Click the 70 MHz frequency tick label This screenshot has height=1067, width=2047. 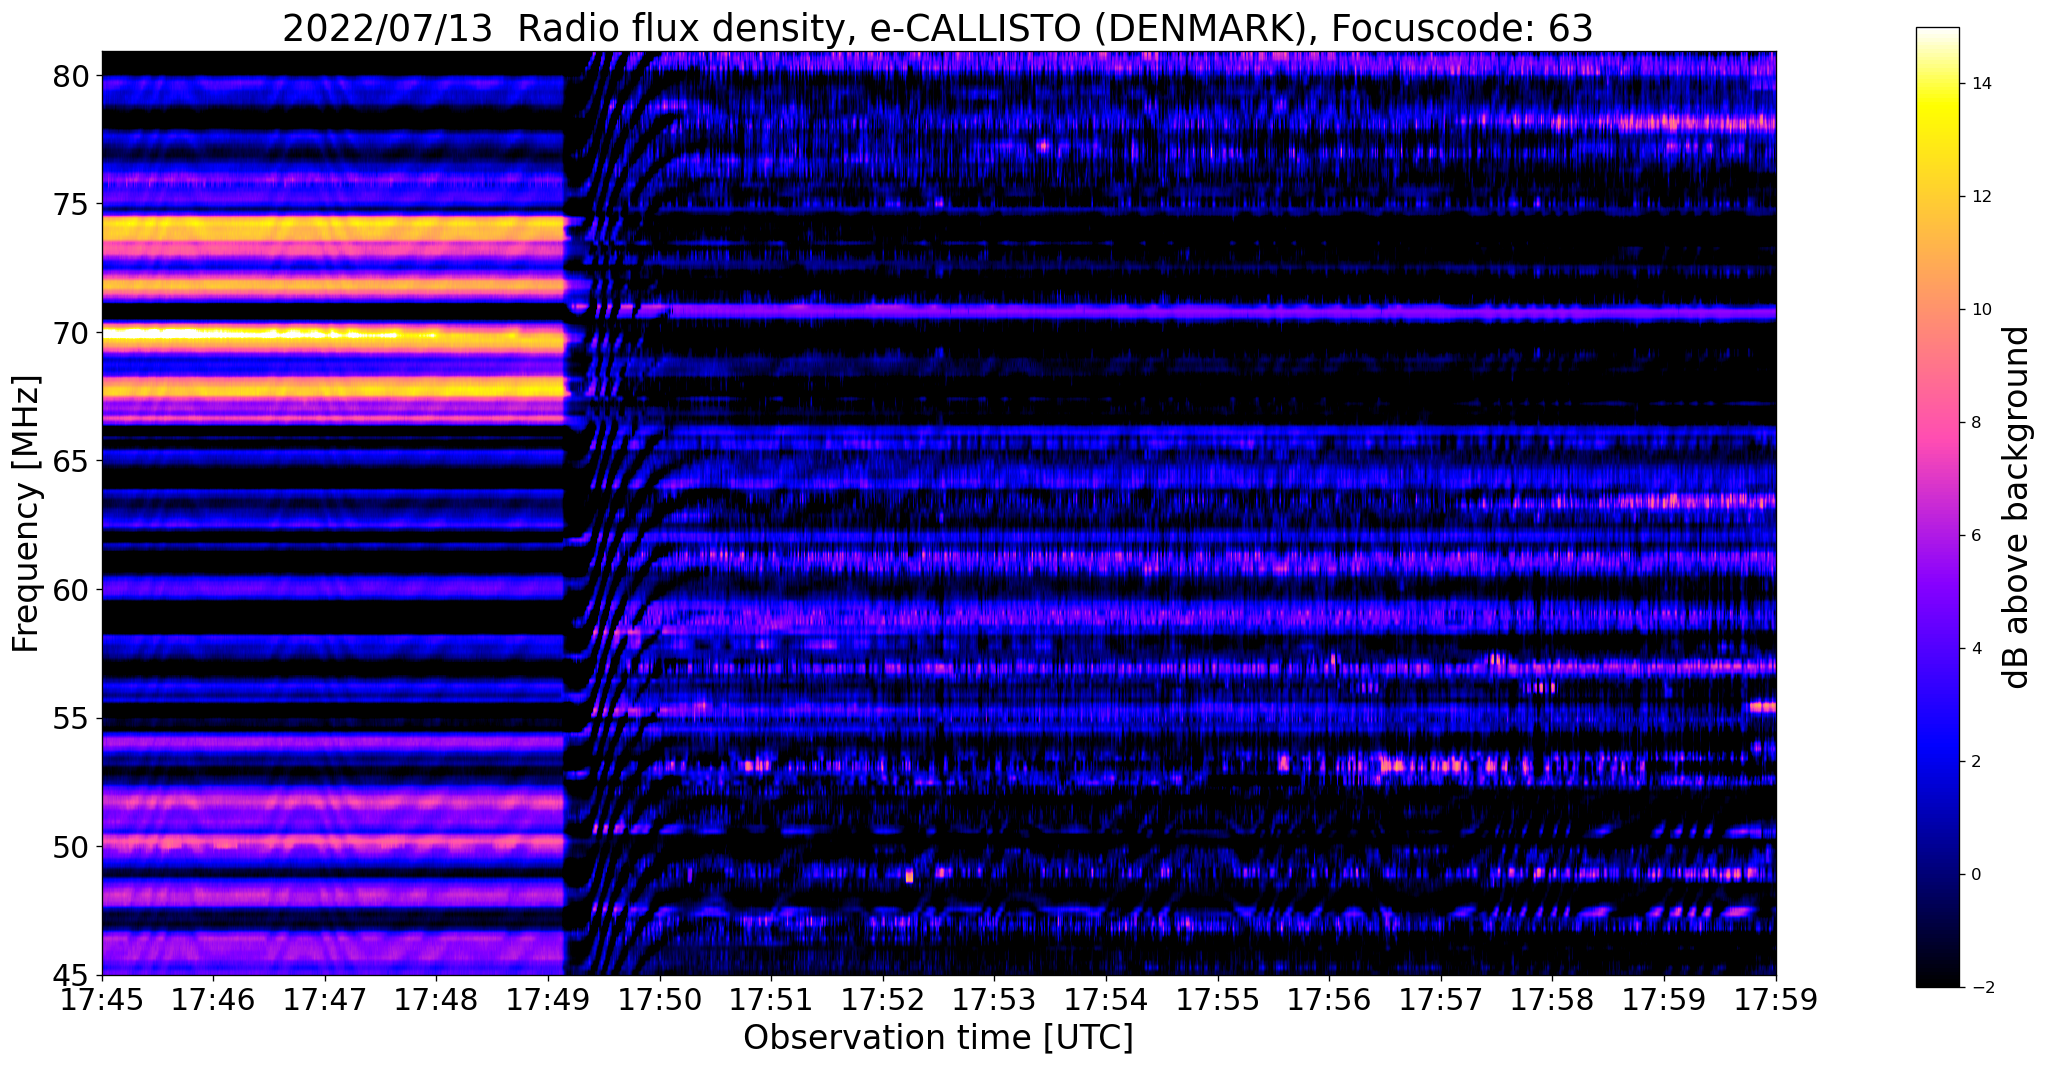tap(73, 333)
